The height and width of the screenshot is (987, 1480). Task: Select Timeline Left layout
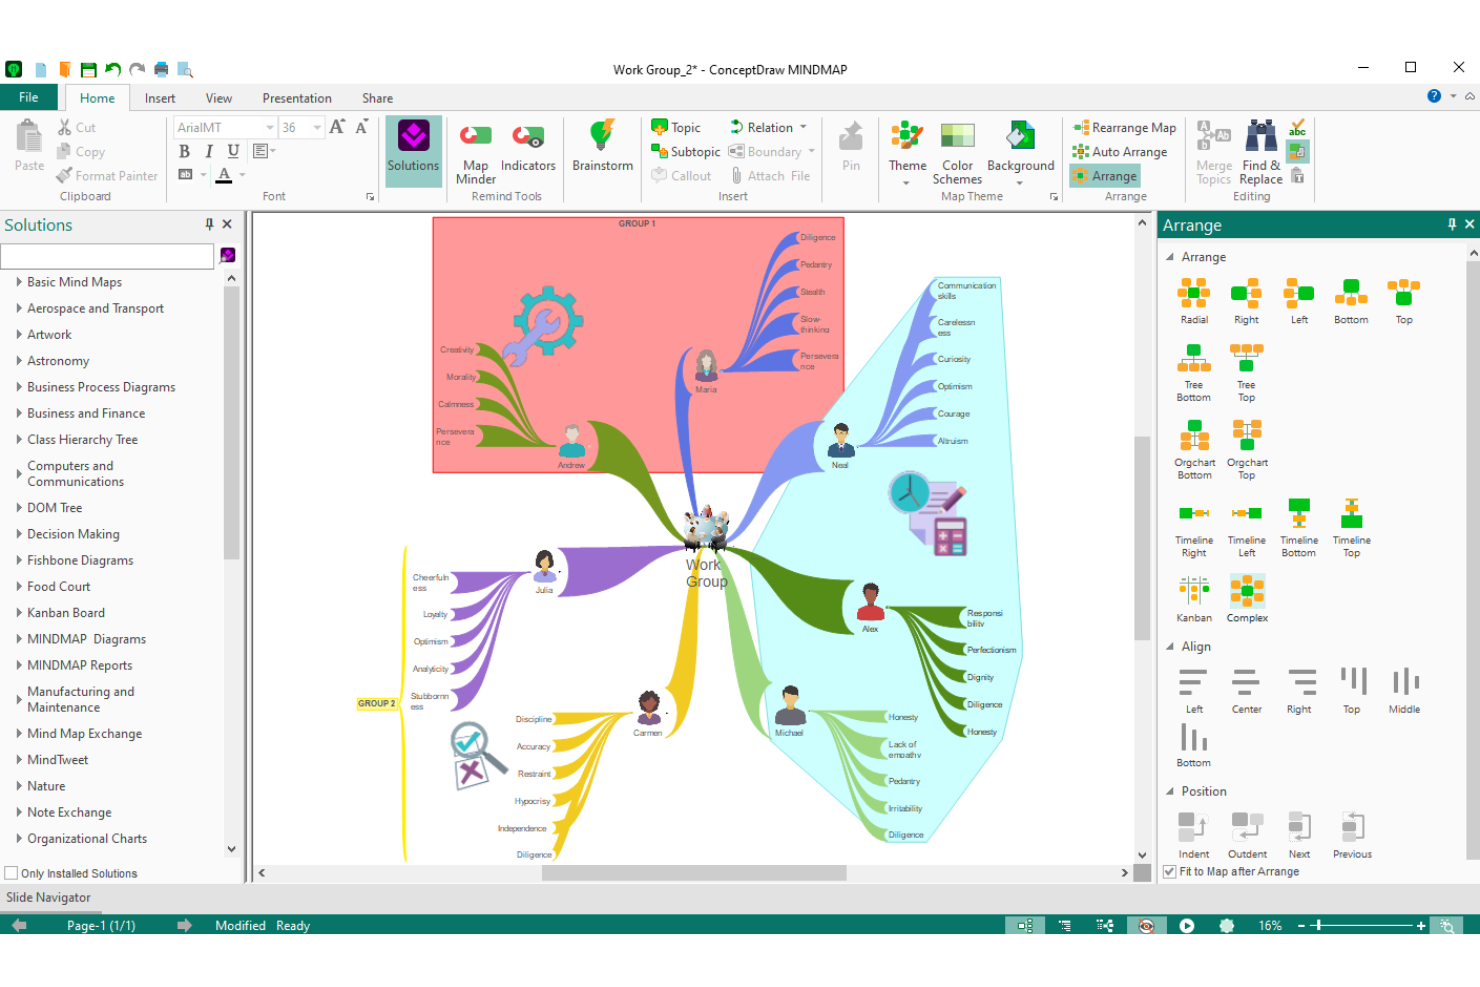[1247, 528]
